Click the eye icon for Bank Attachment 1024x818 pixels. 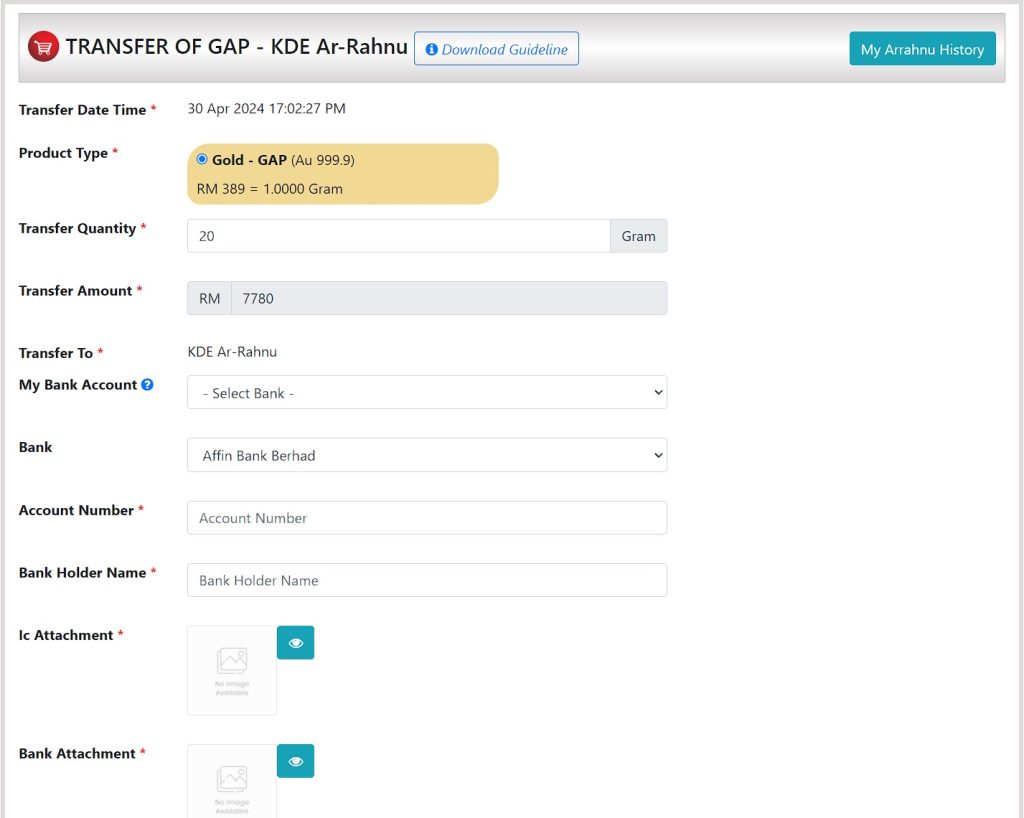[x=295, y=761]
